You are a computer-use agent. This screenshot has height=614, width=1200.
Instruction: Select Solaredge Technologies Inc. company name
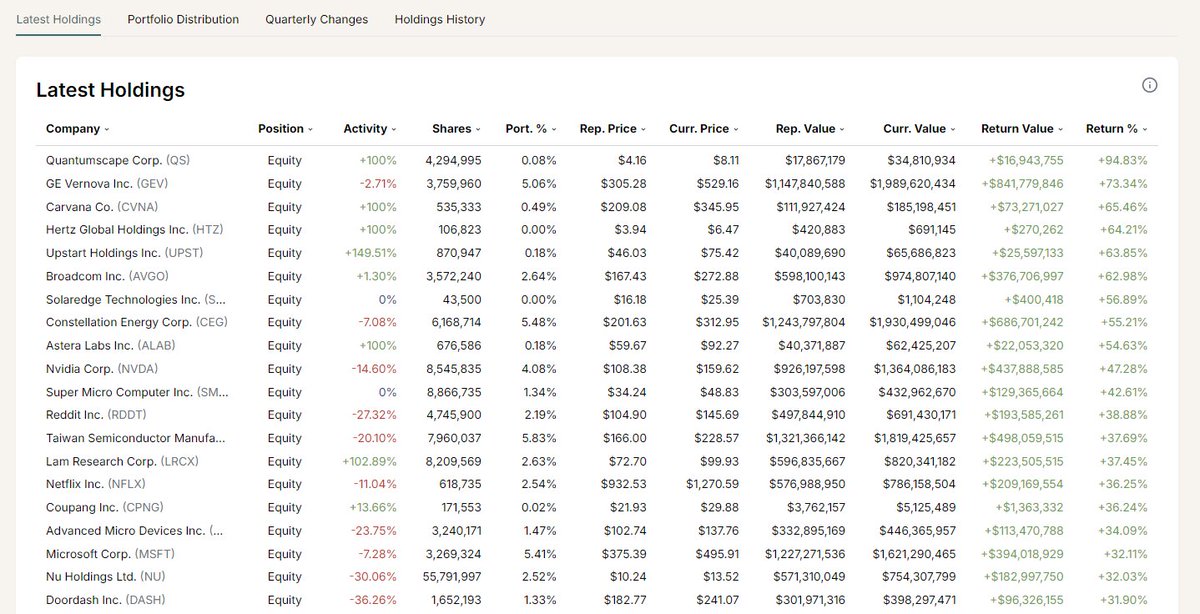(x=135, y=299)
